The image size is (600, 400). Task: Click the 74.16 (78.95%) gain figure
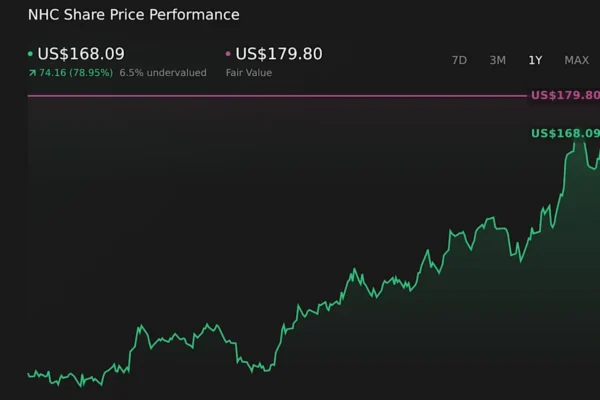click(x=77, y=73)
